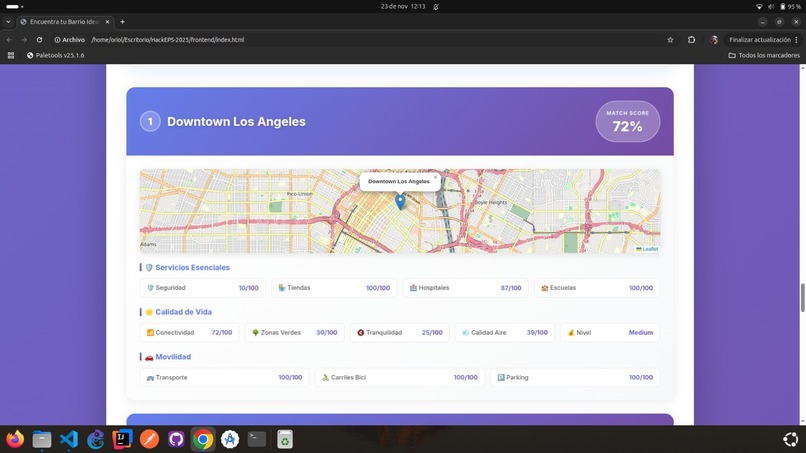
Task: Open the Chrome profile avatar
Action: point(713,40)
